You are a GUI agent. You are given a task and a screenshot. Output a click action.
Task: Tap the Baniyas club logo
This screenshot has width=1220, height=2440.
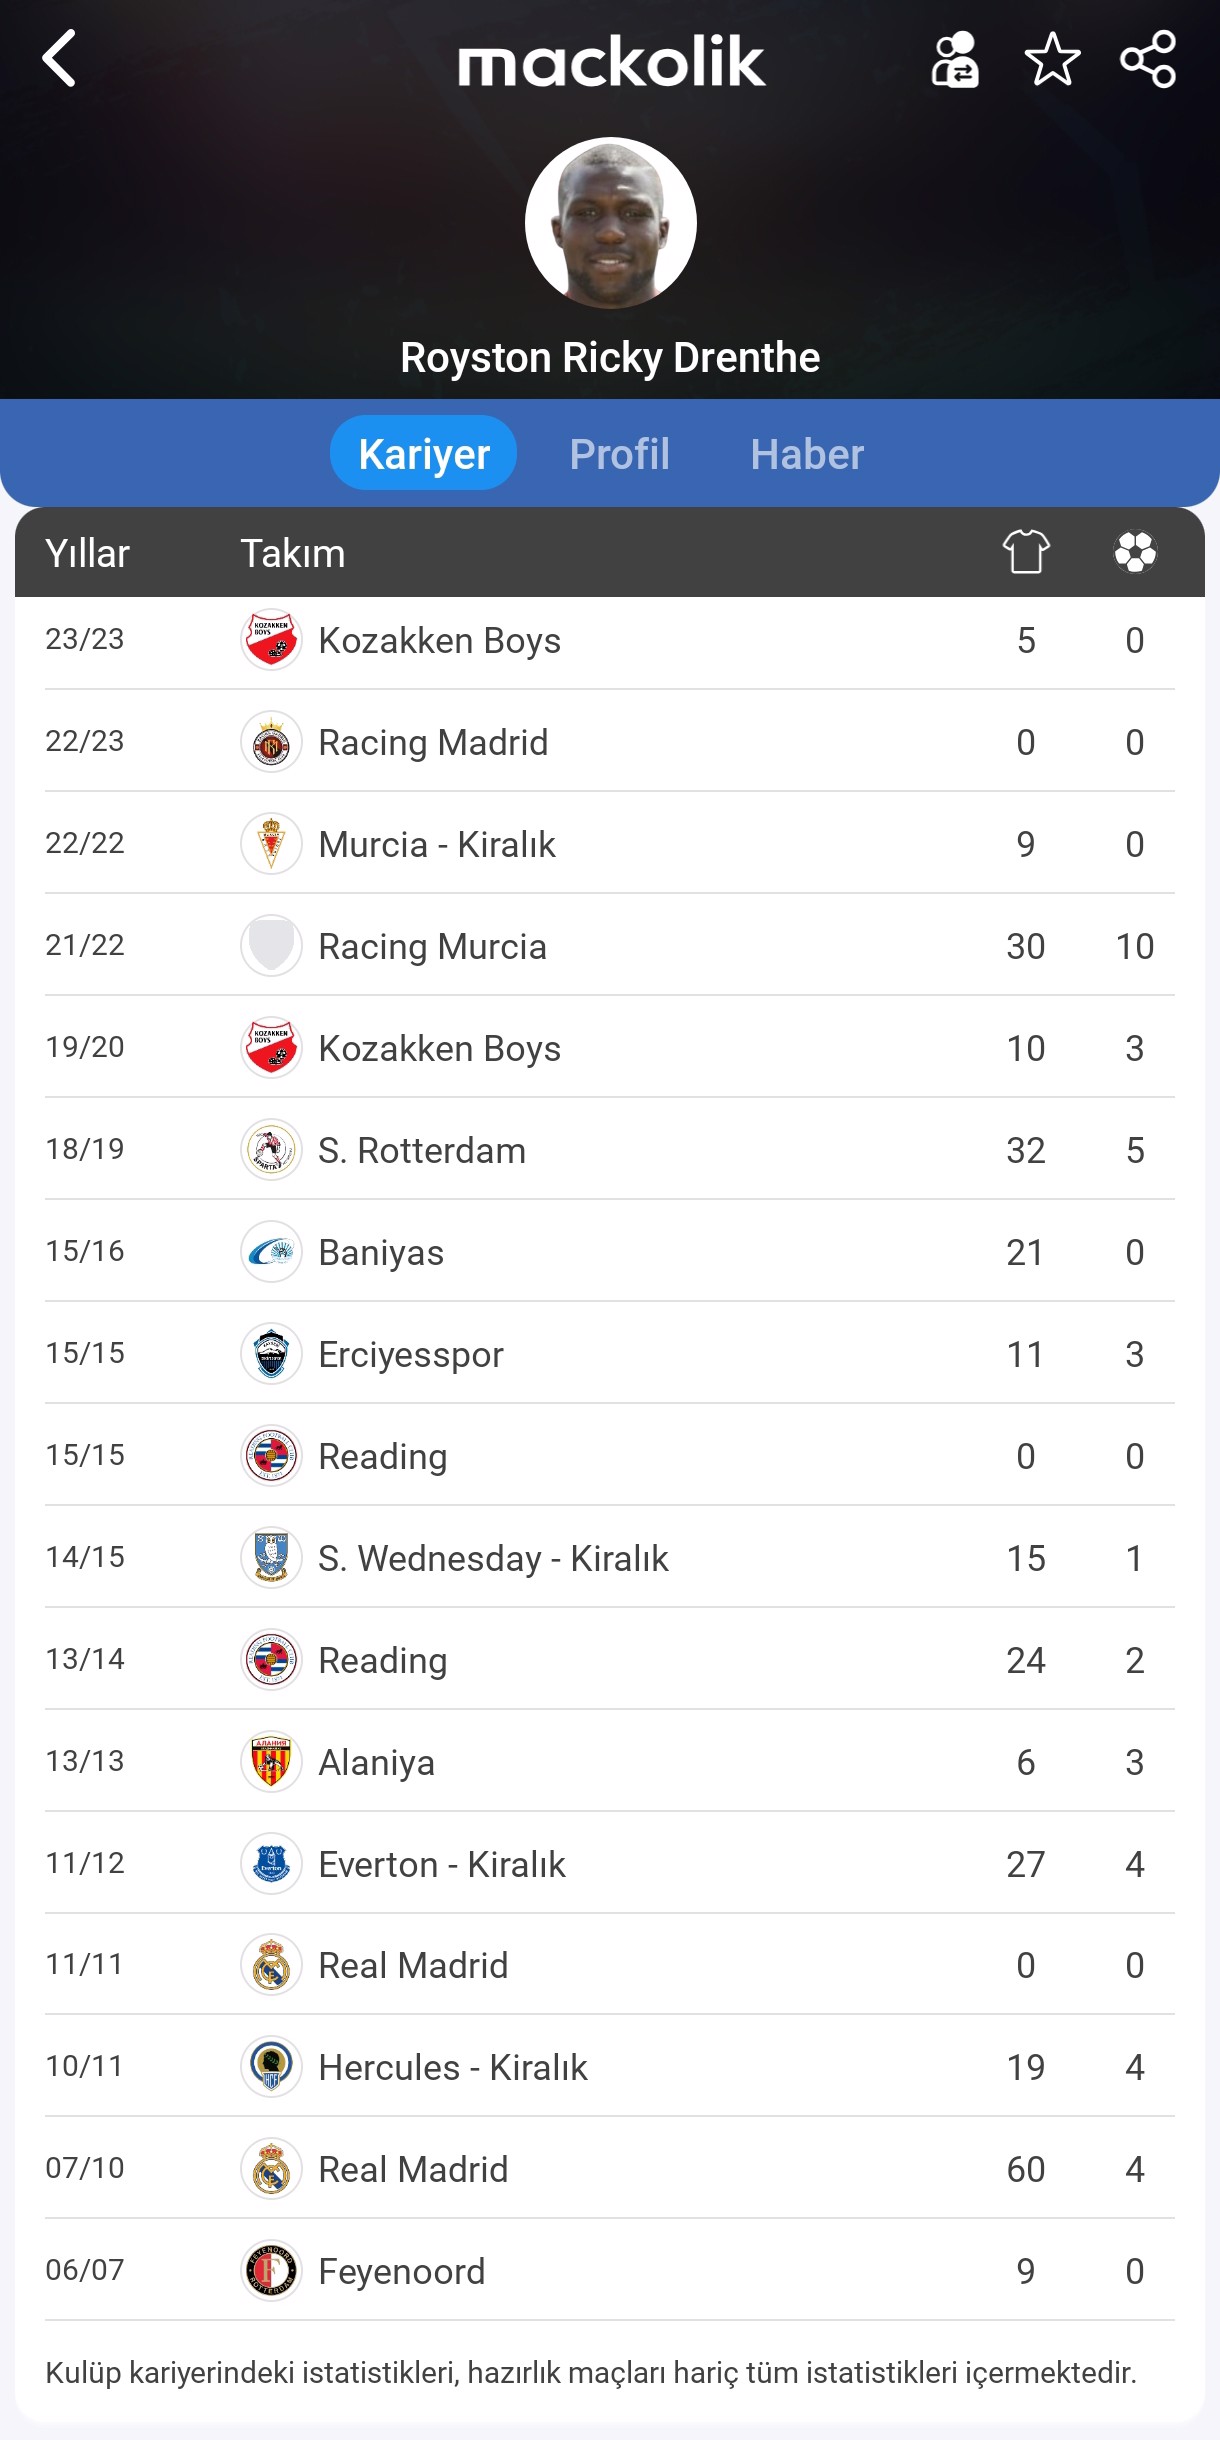271,1252
